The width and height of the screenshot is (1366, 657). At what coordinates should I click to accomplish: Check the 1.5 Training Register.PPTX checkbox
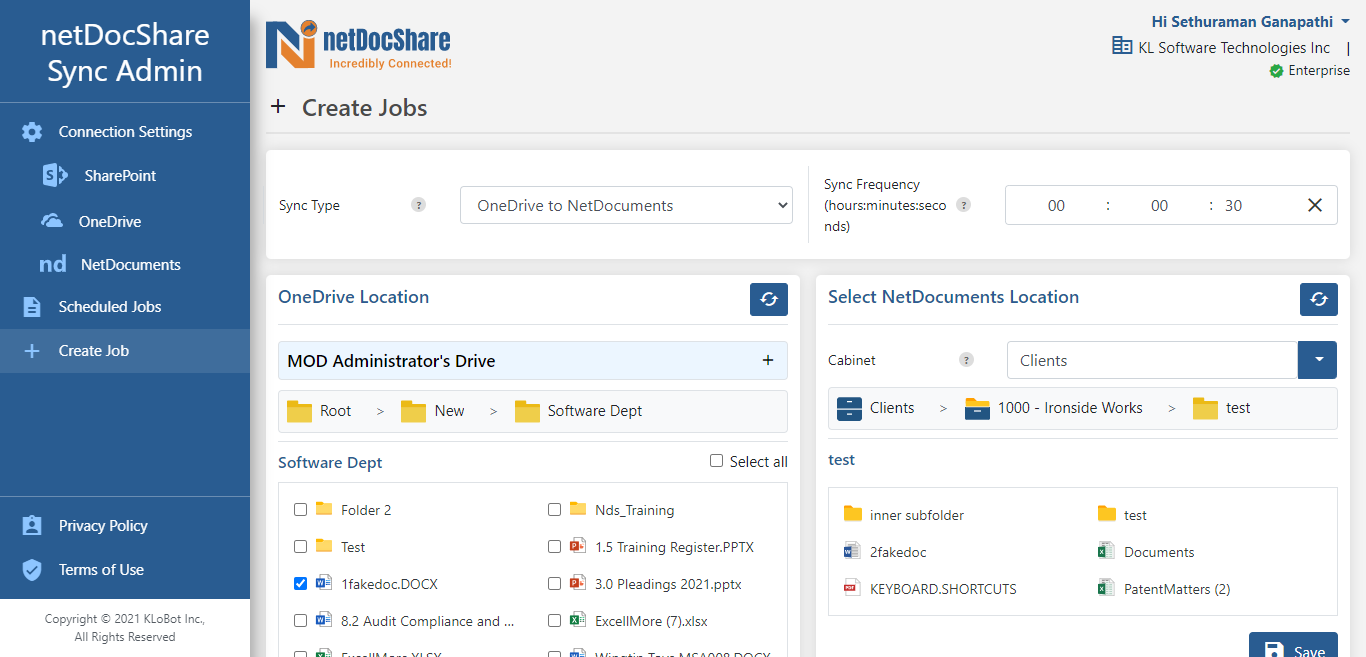pyautogui.click(x=554, y=547)
